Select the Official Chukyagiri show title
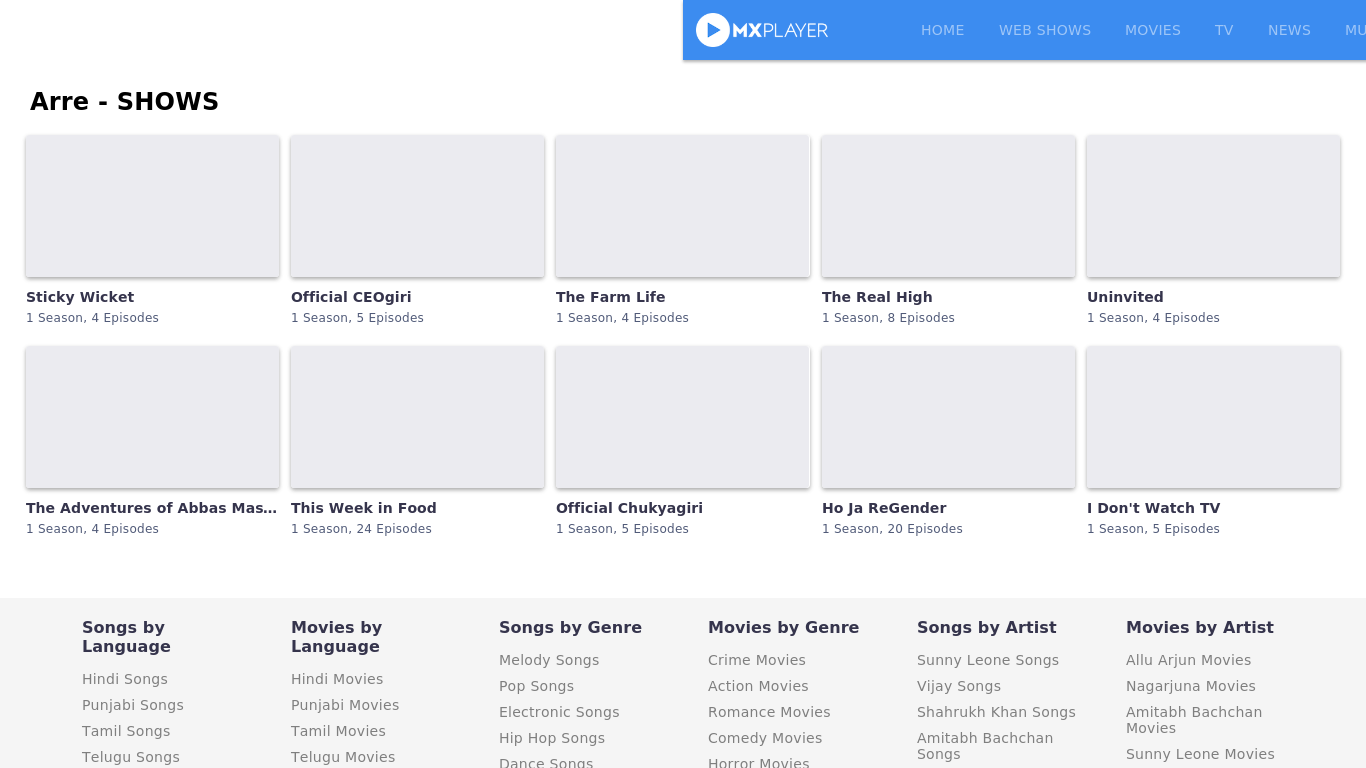This screenshot has width=1366, height=768. 629,508
